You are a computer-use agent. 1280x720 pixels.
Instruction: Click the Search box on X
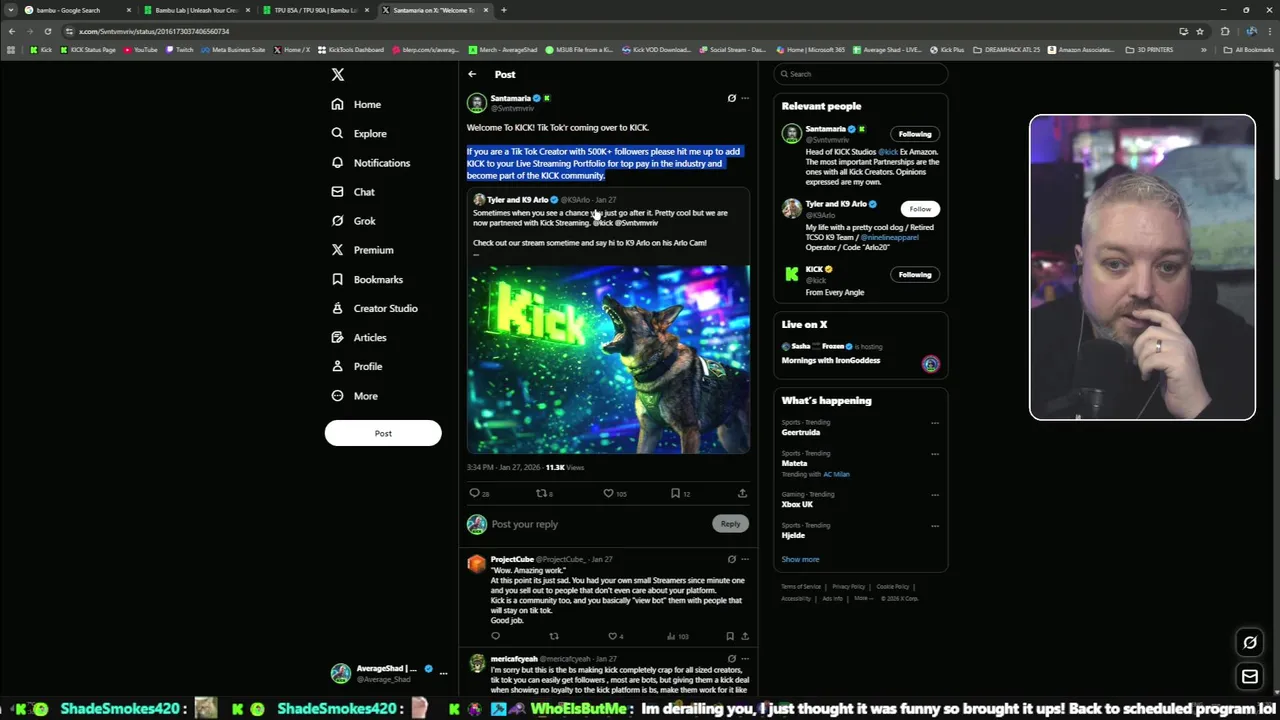click(x=860, y=74)
